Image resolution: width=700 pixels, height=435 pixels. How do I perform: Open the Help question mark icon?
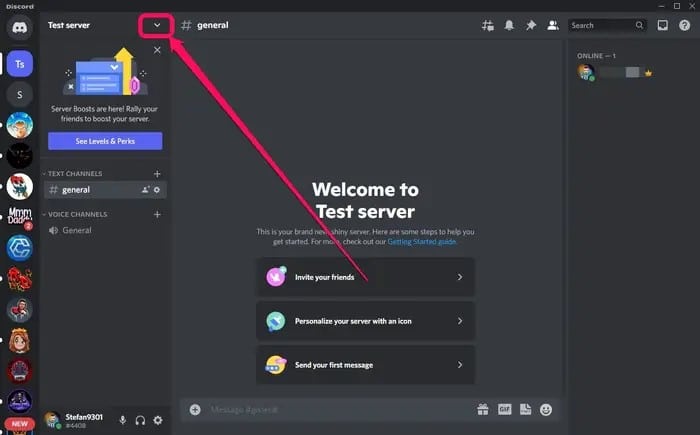point(684,25)
